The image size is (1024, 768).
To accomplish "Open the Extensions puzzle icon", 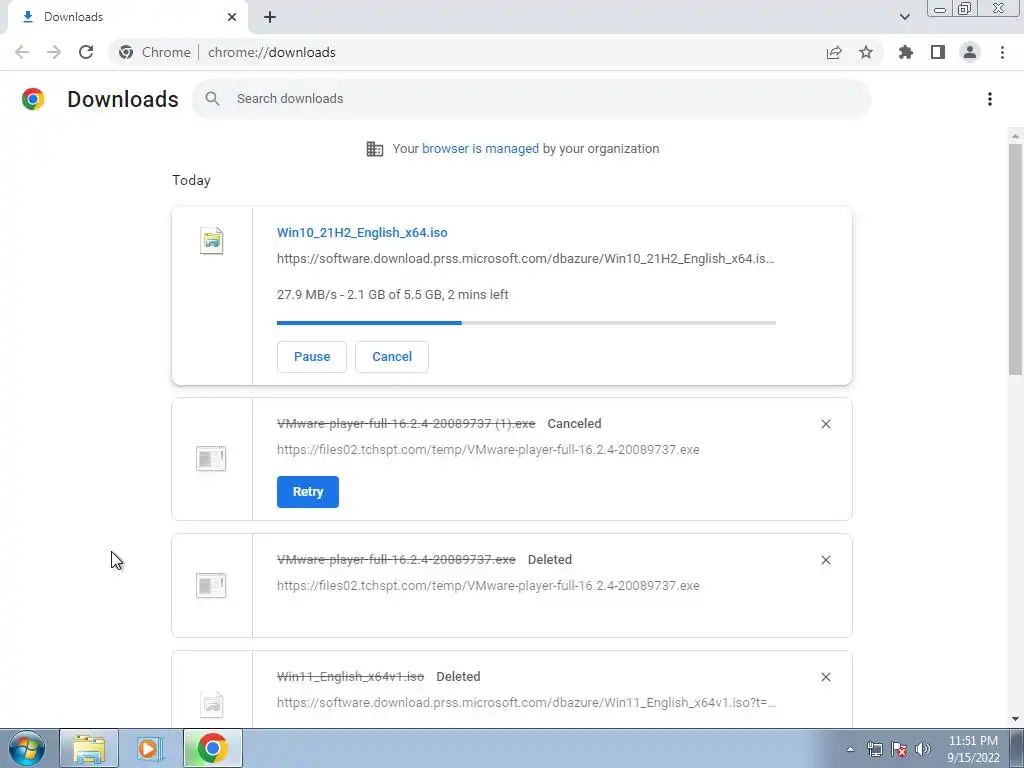I will tap(905, 52).
